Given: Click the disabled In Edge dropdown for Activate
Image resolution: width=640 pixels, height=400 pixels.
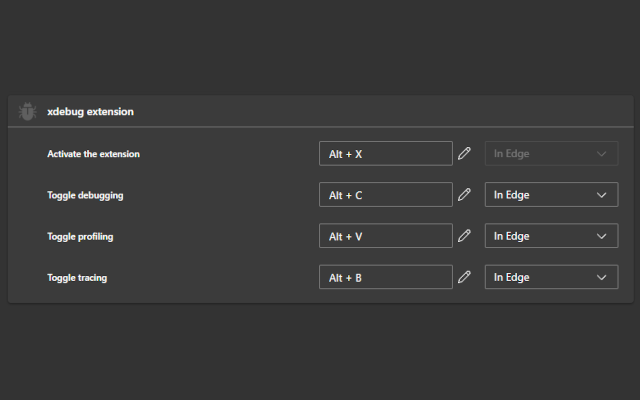Looking at the screenshot, I should (x=551, y=154).
